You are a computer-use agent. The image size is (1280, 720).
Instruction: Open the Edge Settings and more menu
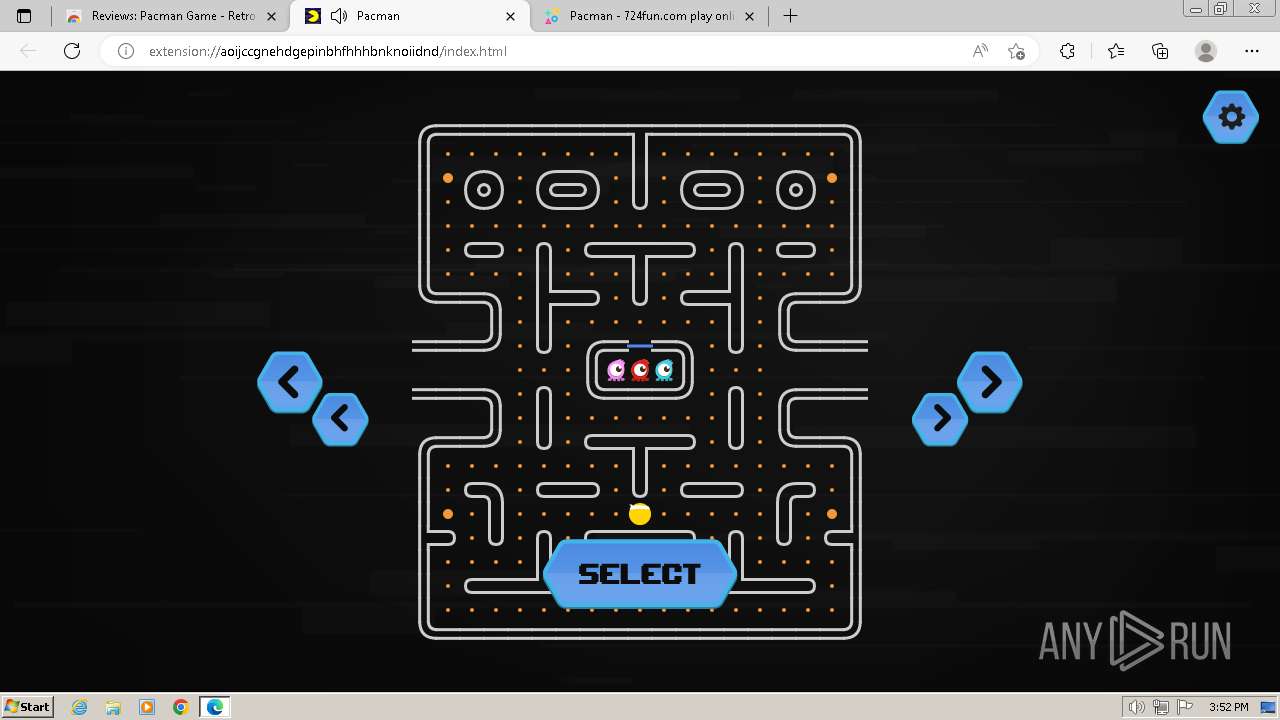[x=1252, y=51]
